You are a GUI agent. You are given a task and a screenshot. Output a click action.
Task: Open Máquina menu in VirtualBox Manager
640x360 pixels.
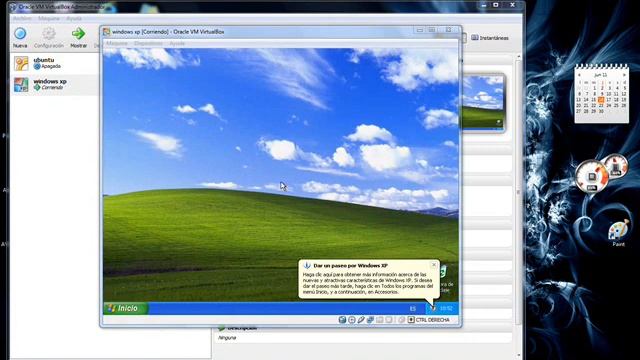point(49,18)
